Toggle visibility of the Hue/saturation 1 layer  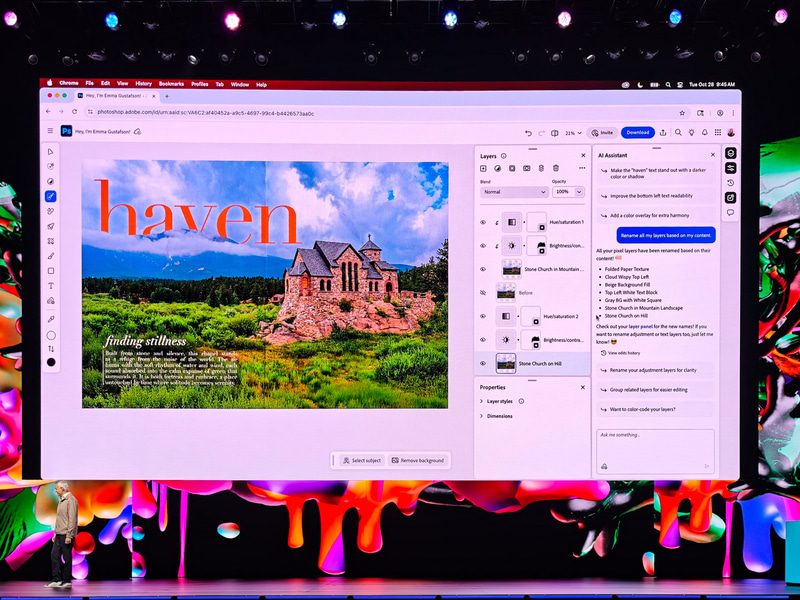[483, 222]
